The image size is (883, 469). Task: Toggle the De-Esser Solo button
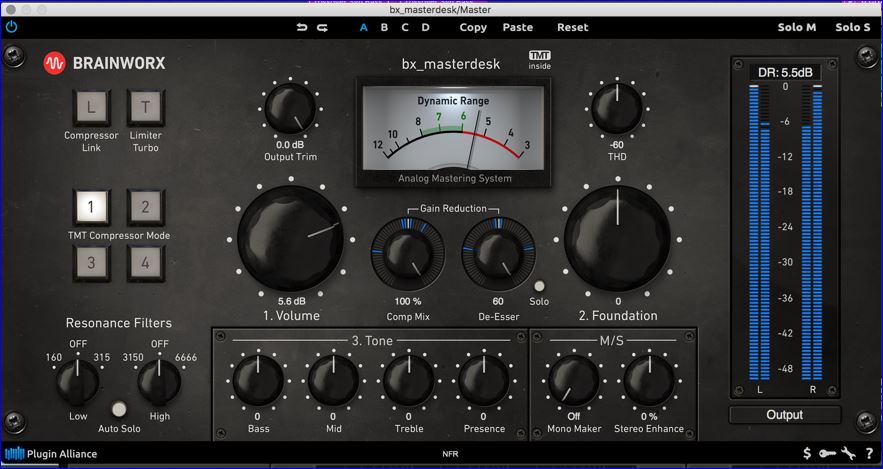[539, 287]
